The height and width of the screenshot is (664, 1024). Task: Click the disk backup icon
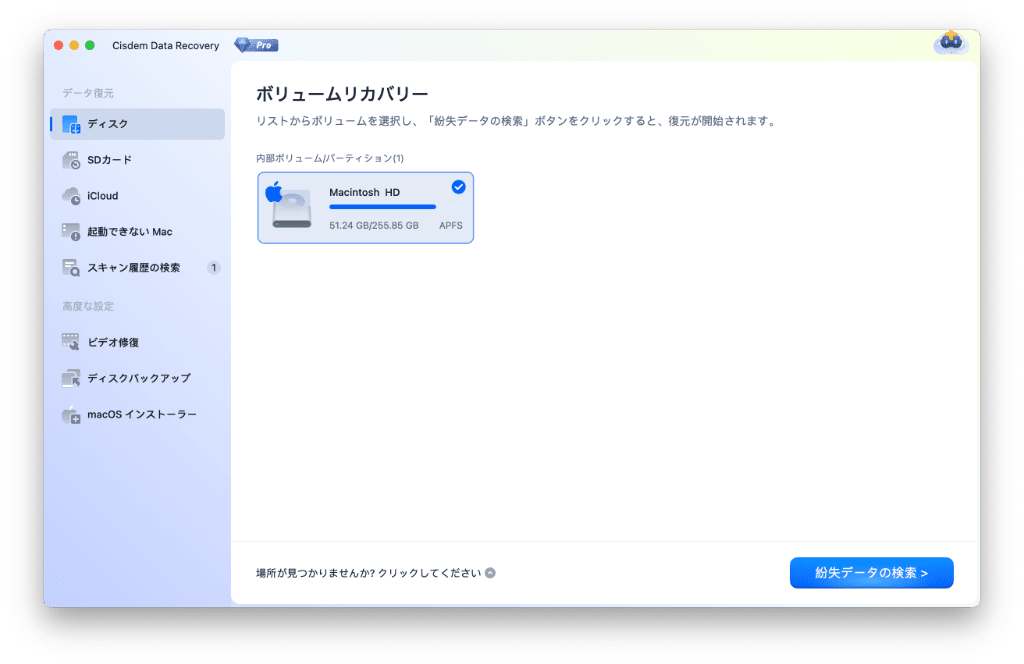click(71, 378)
